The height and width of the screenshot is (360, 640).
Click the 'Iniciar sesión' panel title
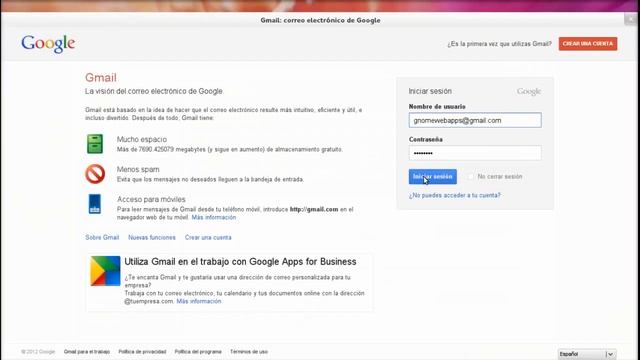tap(430, 91)
